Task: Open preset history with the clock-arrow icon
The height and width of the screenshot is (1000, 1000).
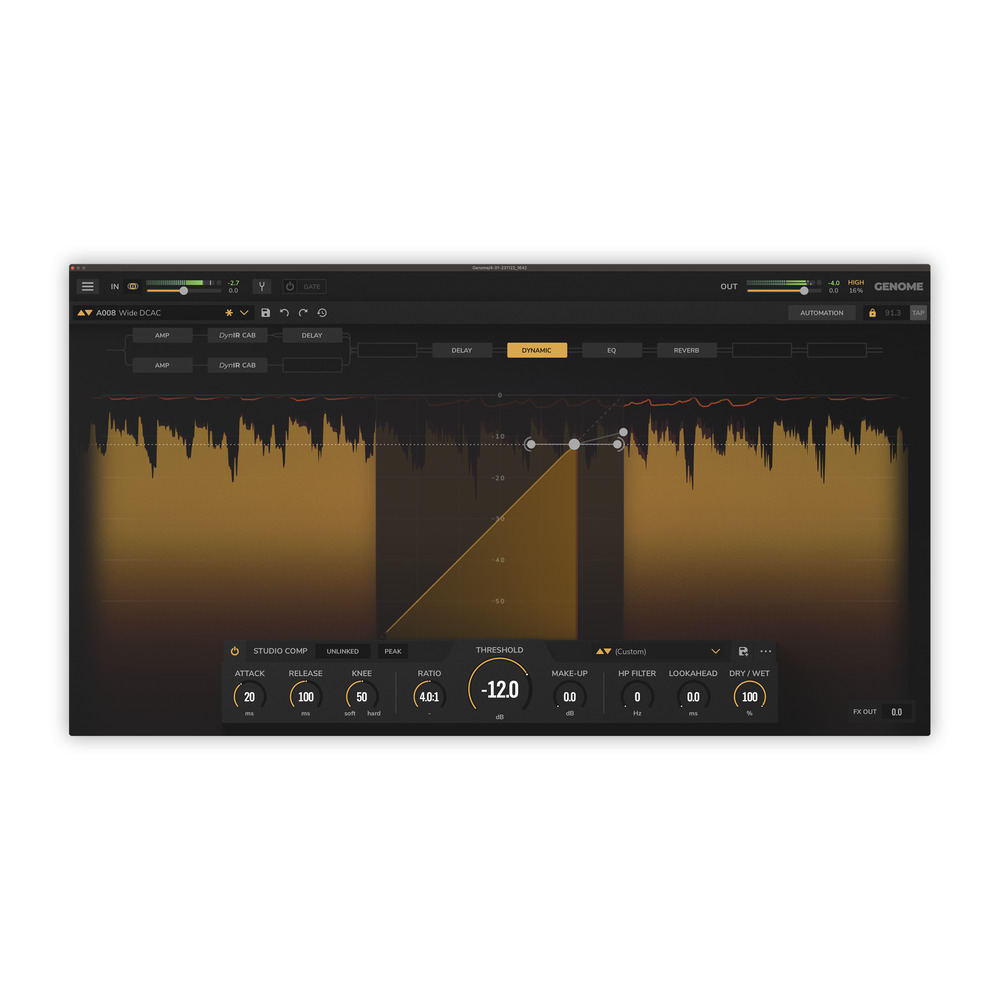Action: (322, 313)
